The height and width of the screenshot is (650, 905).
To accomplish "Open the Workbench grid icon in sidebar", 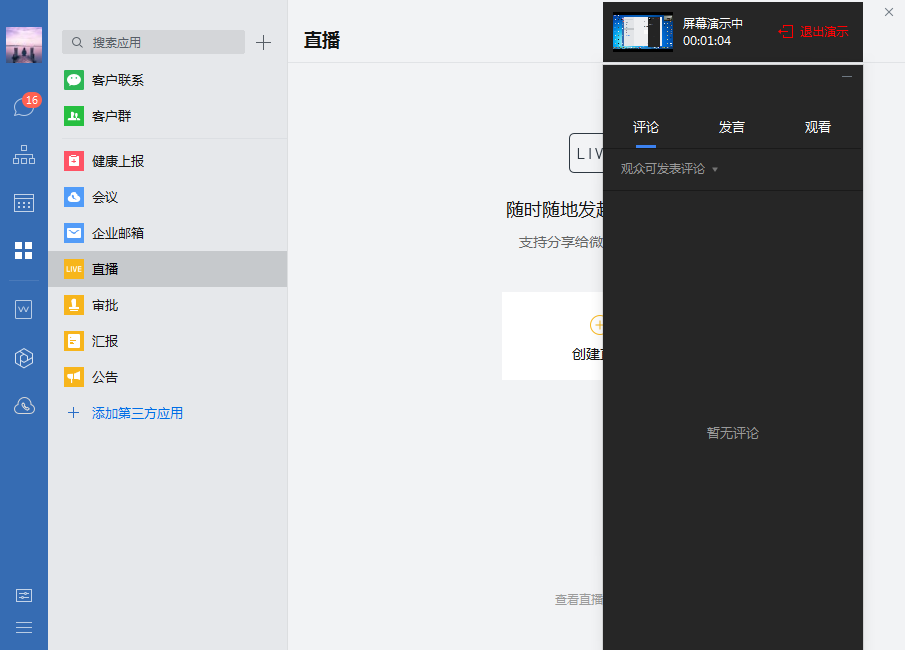I will 23,251.
